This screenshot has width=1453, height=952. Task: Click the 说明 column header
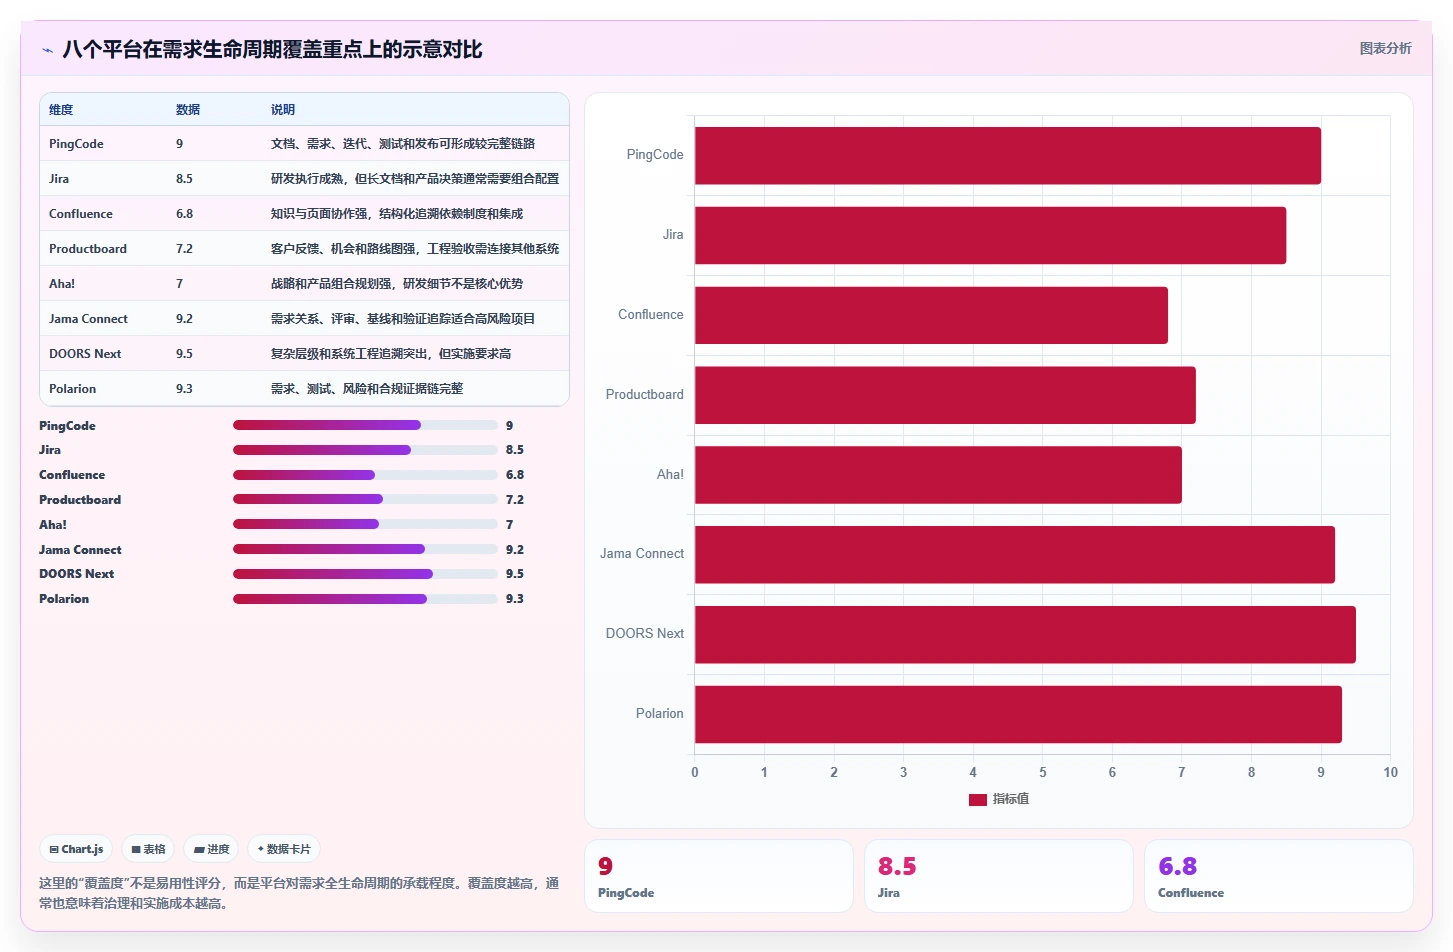click(283, 110)
